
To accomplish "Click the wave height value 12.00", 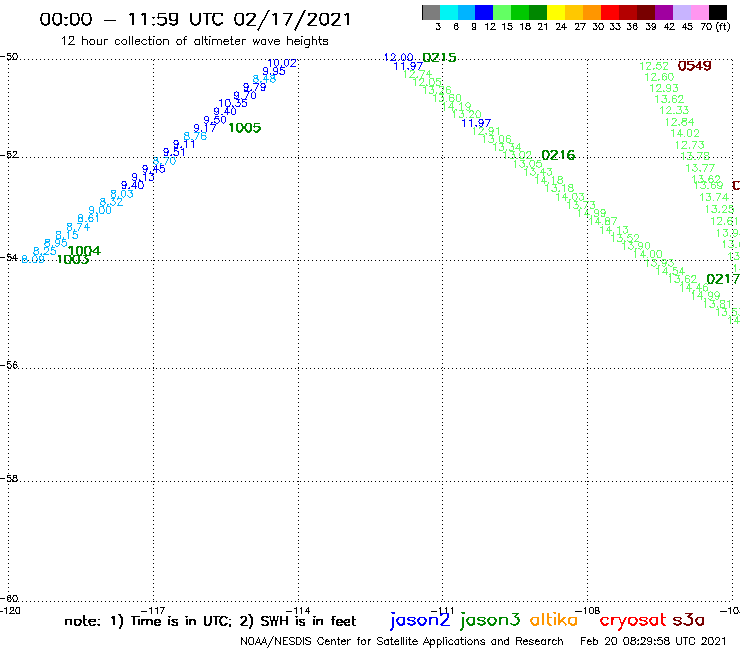I will [x=398, y=58].
